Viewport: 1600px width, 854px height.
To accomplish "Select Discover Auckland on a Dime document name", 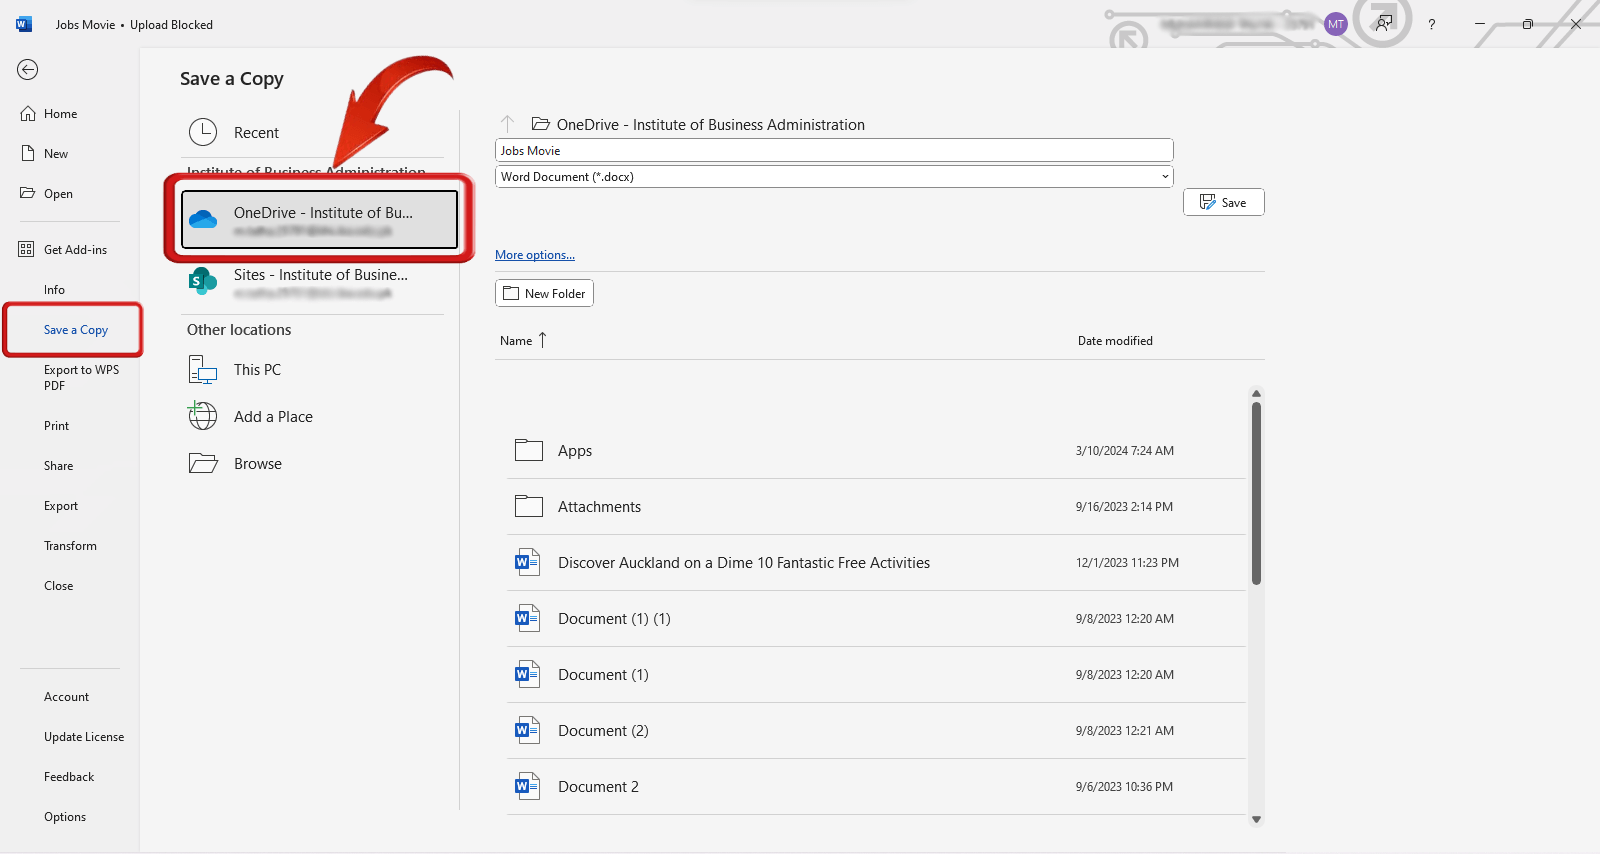I will (744, 563).
